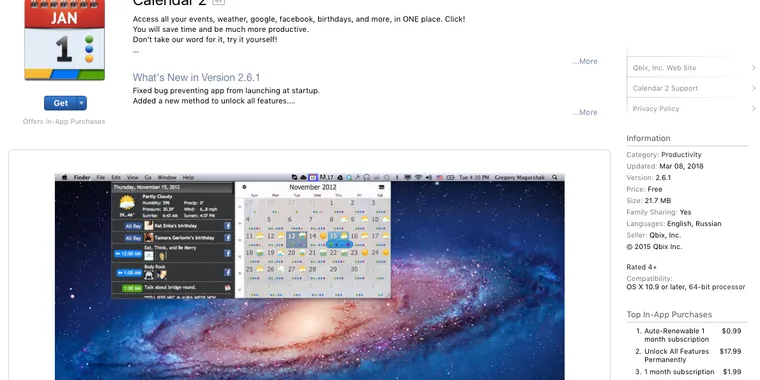Click the Productivity category link

[x=681, y=155]
